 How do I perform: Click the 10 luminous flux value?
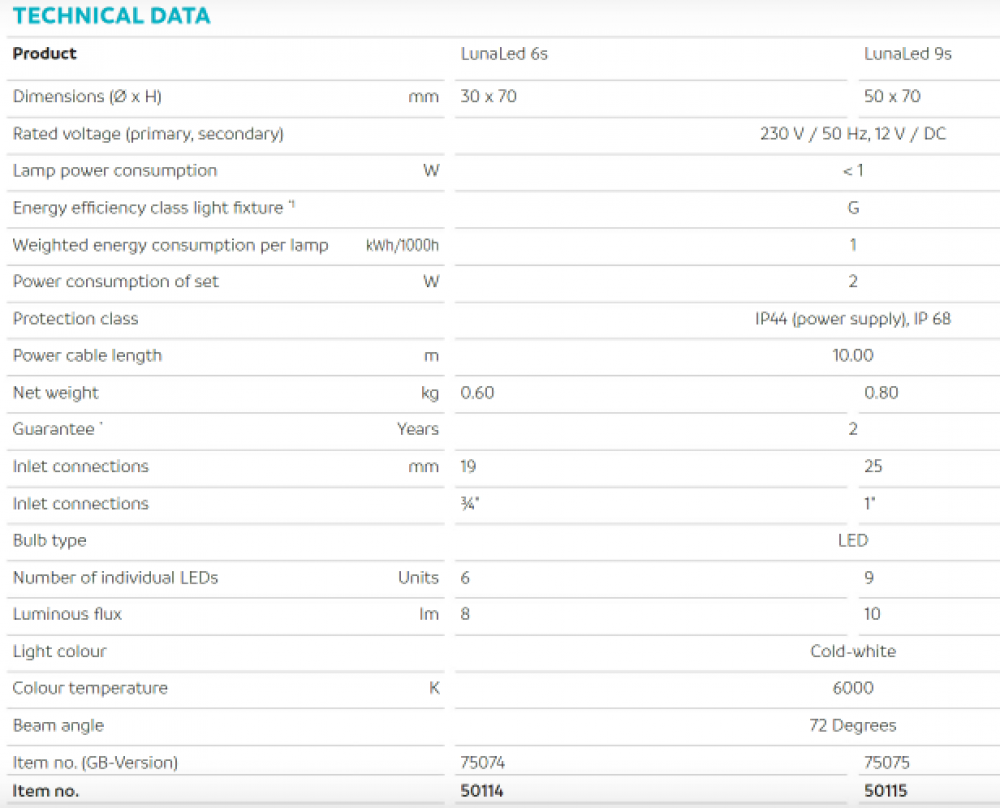click(872, 614)
